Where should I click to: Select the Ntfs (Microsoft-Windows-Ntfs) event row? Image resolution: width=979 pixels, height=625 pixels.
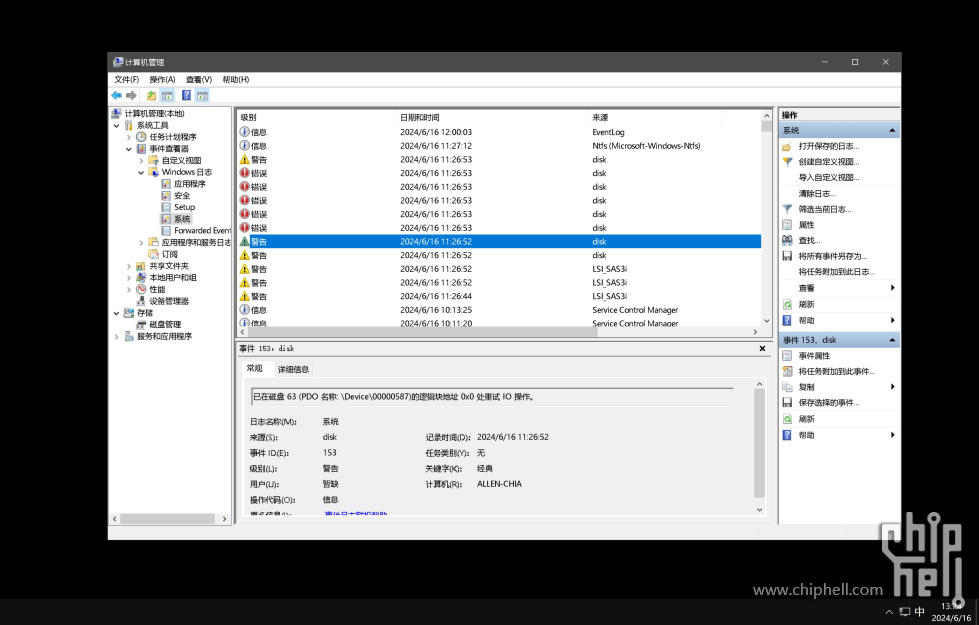tap(499, 145)
